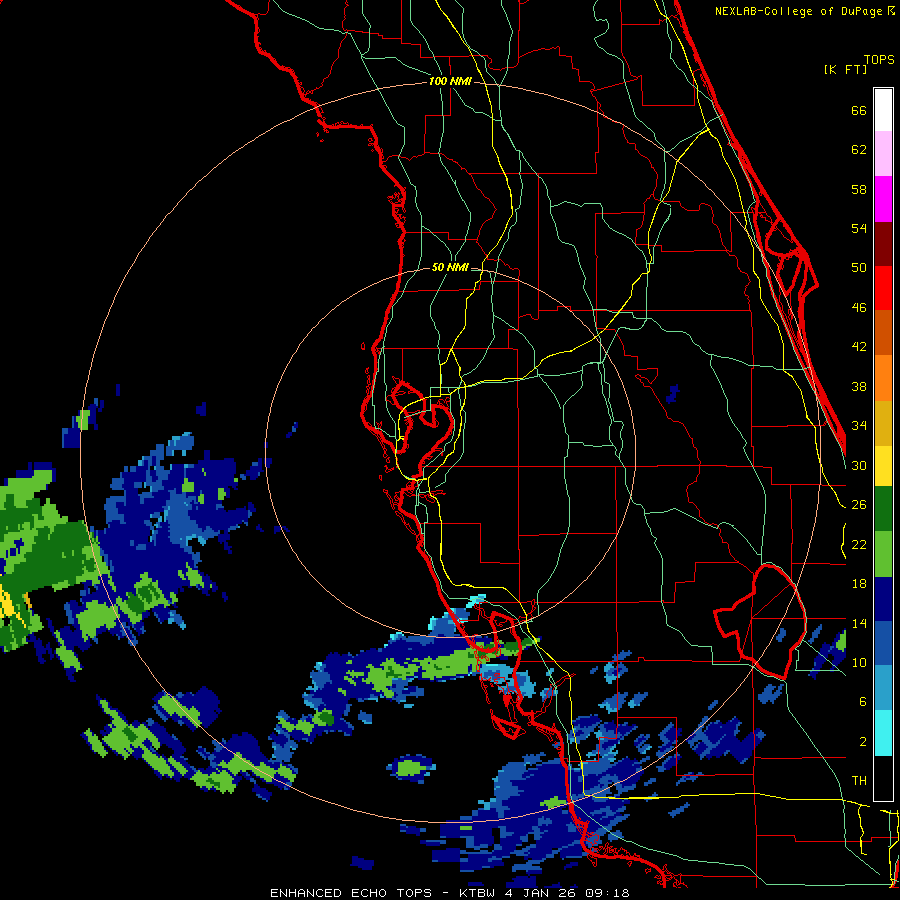Click the '4 JAN 26' date in the caption
Viewport: 900px width, 900px height.
pos(541,893)
